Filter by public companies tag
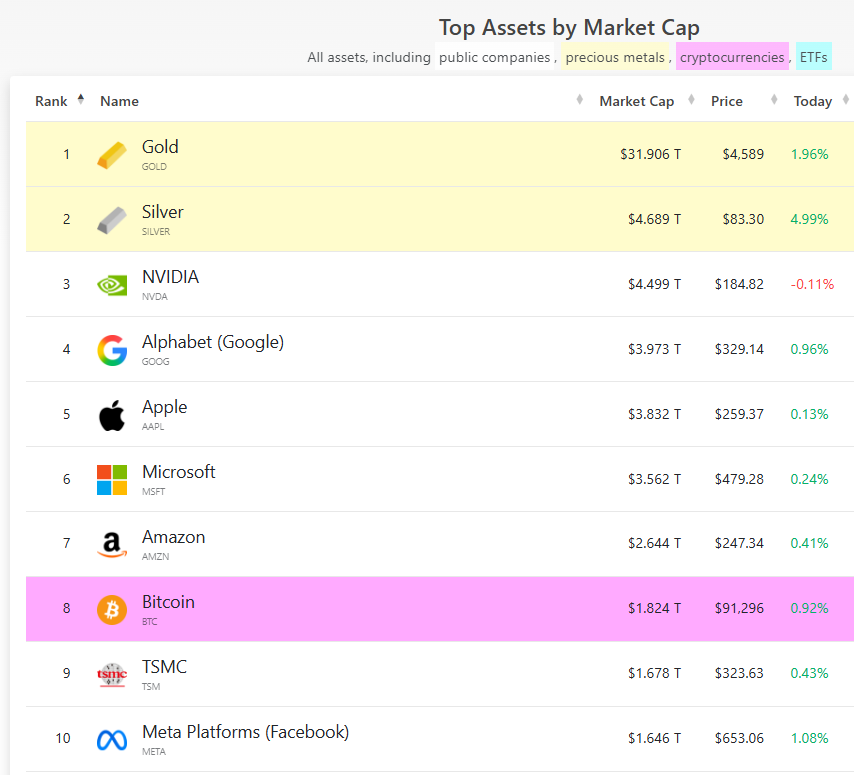Viewport: 854px width, 775px height. point(494,57)
